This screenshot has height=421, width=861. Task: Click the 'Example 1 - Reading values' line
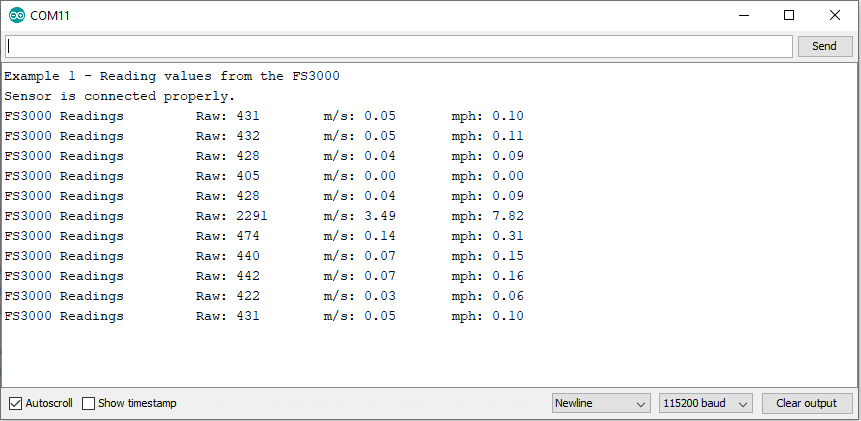(178, 76)
